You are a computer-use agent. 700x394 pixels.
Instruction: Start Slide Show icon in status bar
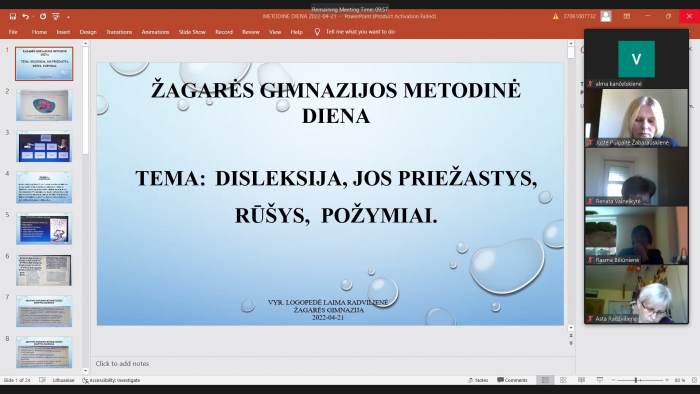pyautogui.click(x=600, y=380)
